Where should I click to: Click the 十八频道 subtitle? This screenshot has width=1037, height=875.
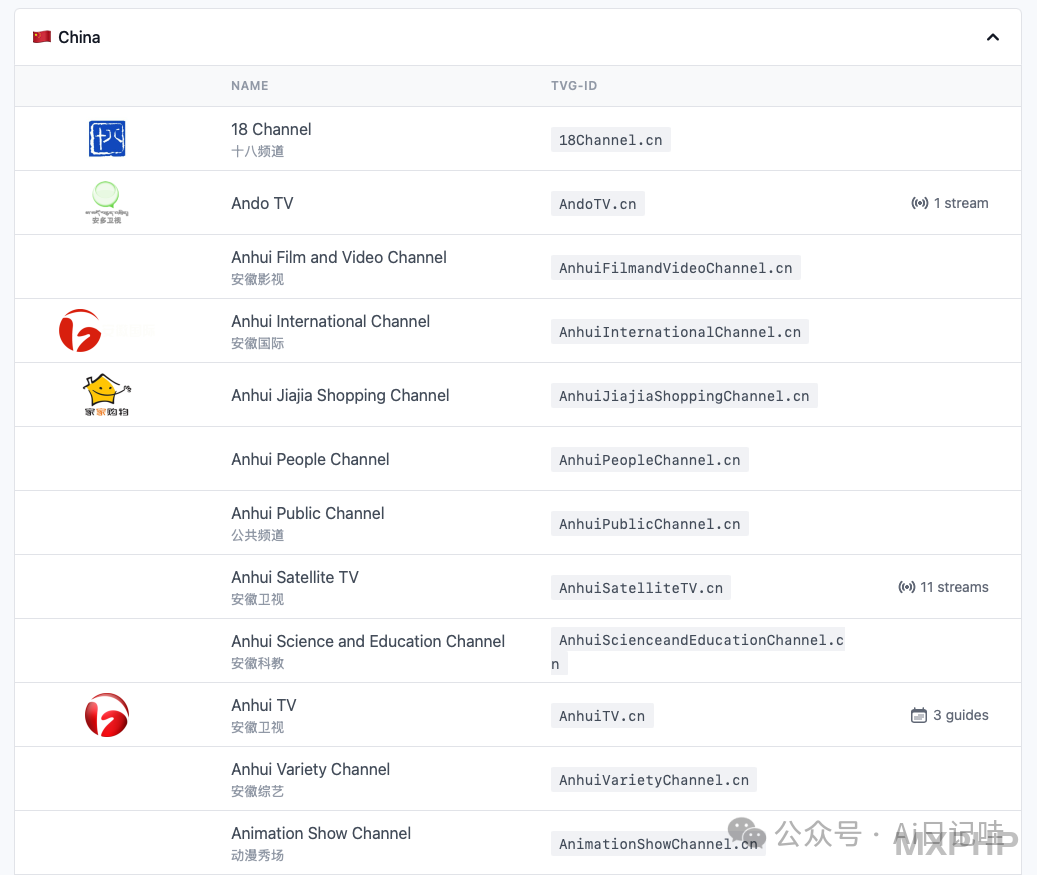[257, 151]
